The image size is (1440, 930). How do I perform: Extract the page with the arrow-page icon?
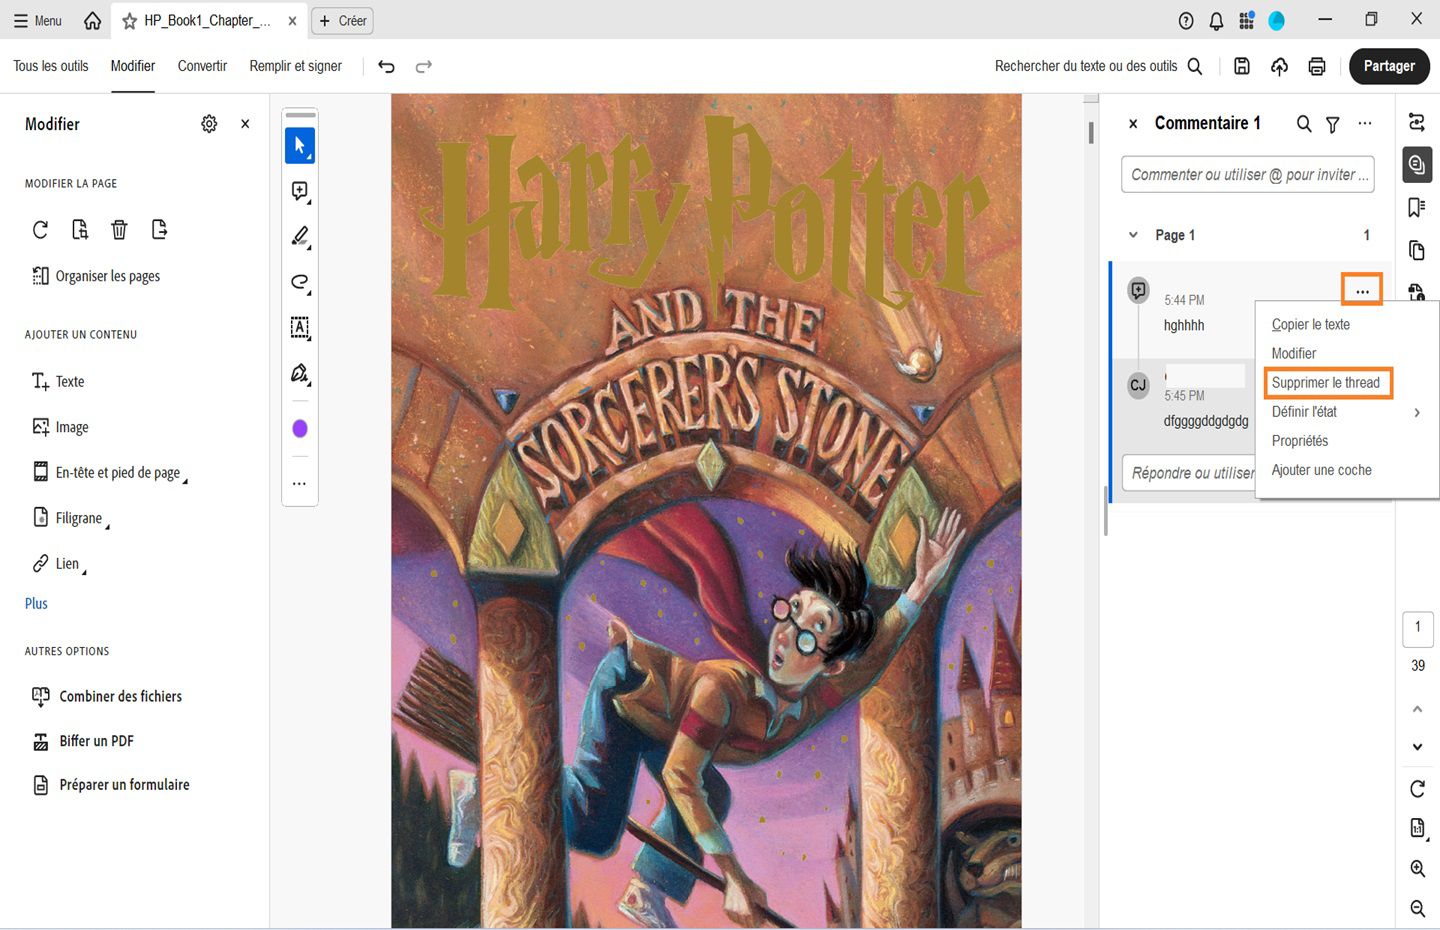[159, 230]
